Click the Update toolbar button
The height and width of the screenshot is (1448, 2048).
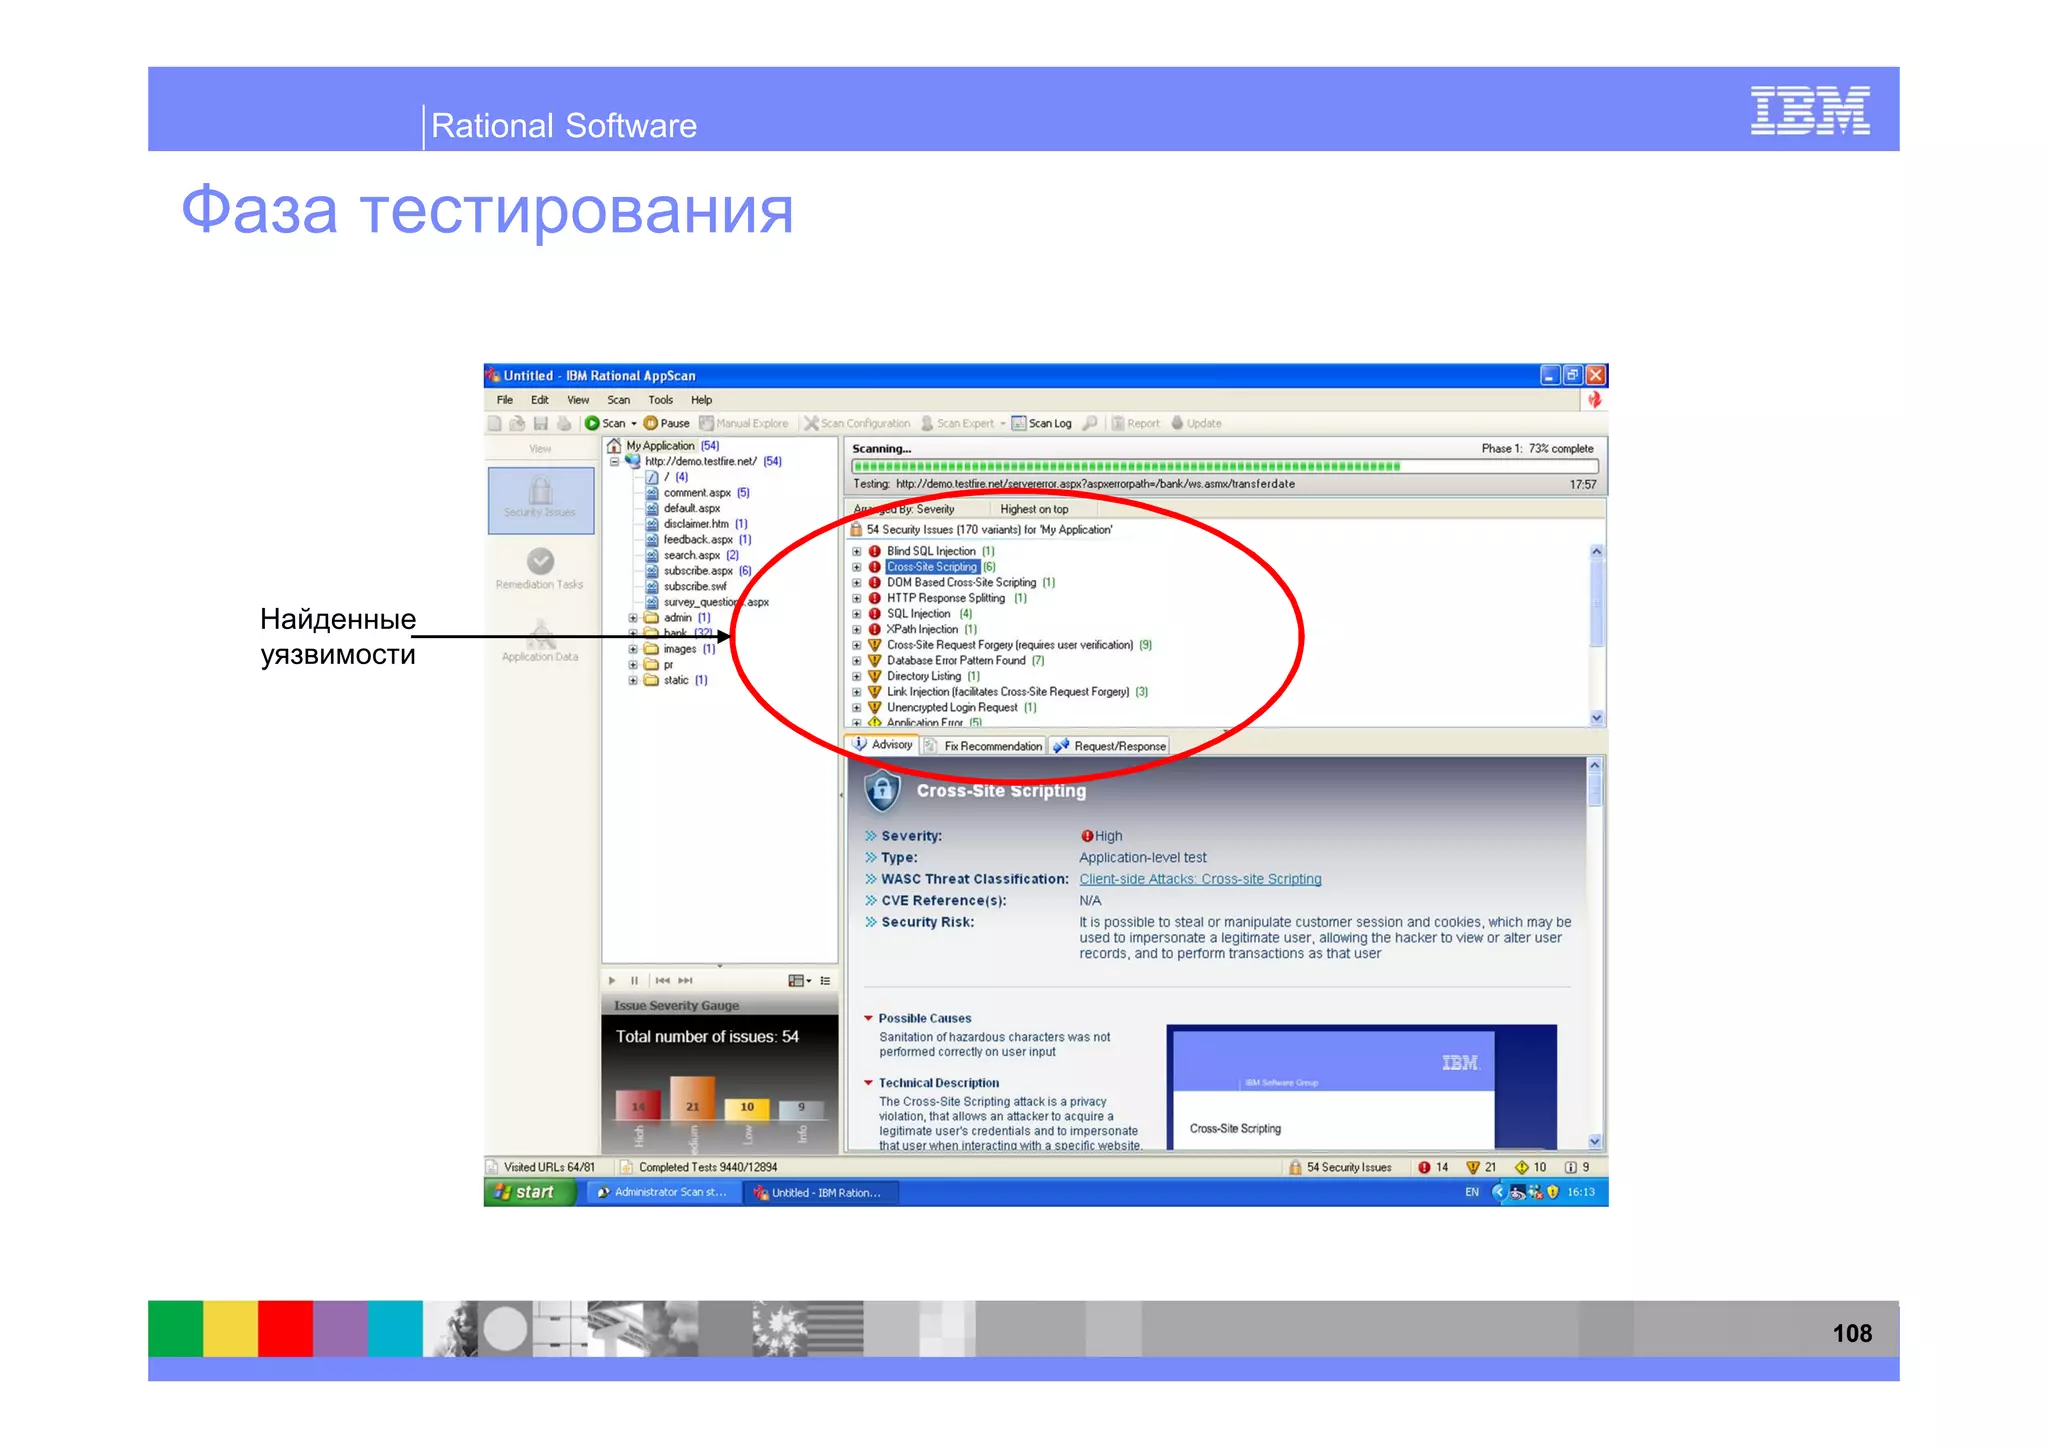[1197, 423]
